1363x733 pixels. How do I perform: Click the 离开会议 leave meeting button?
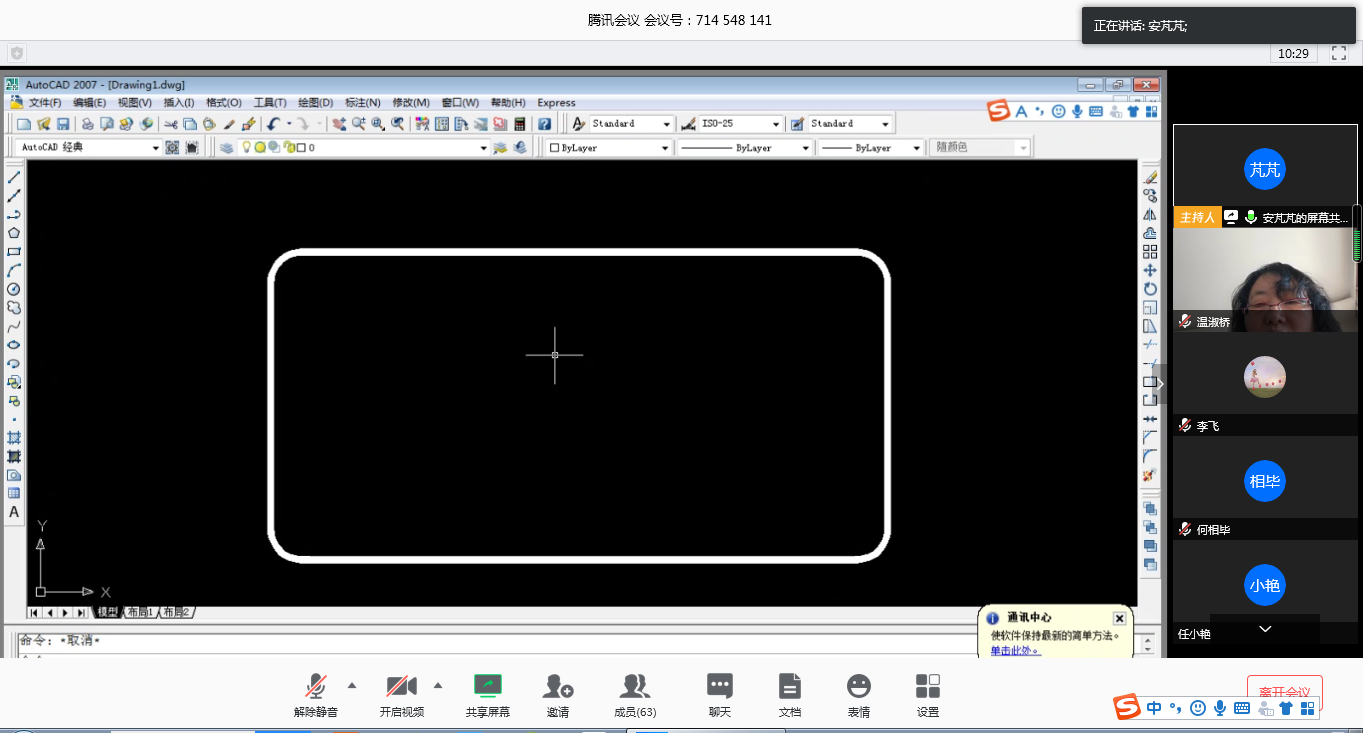[x=1284, y=692]
